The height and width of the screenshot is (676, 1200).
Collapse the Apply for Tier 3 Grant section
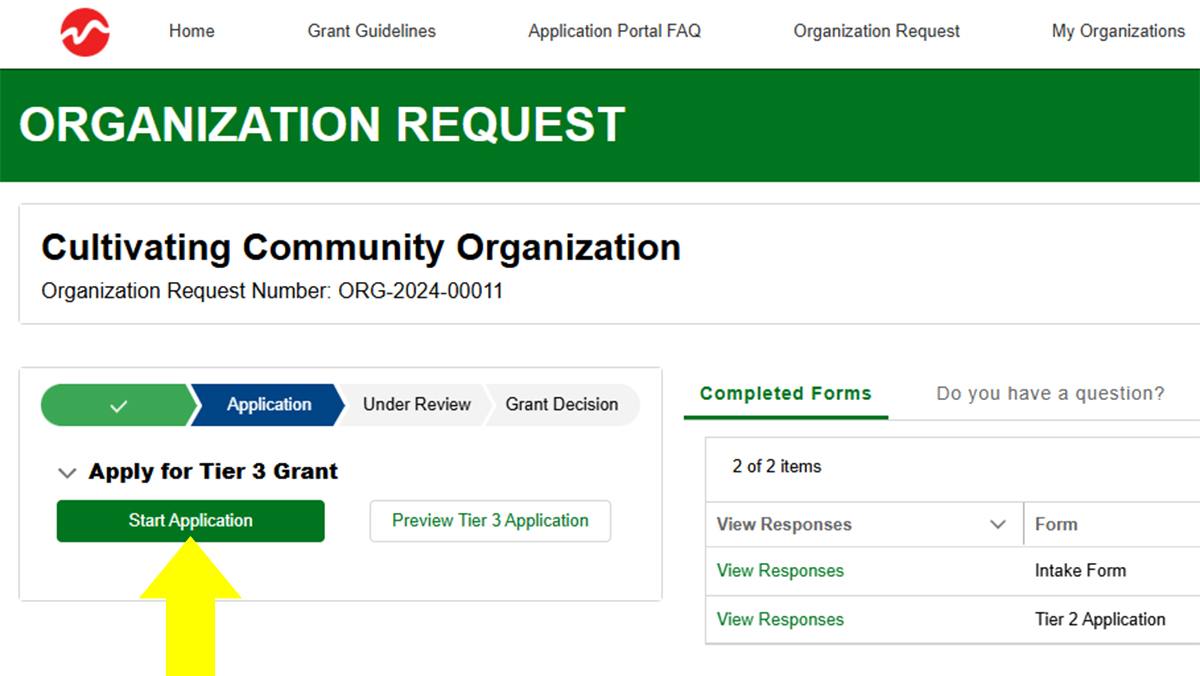67,472
